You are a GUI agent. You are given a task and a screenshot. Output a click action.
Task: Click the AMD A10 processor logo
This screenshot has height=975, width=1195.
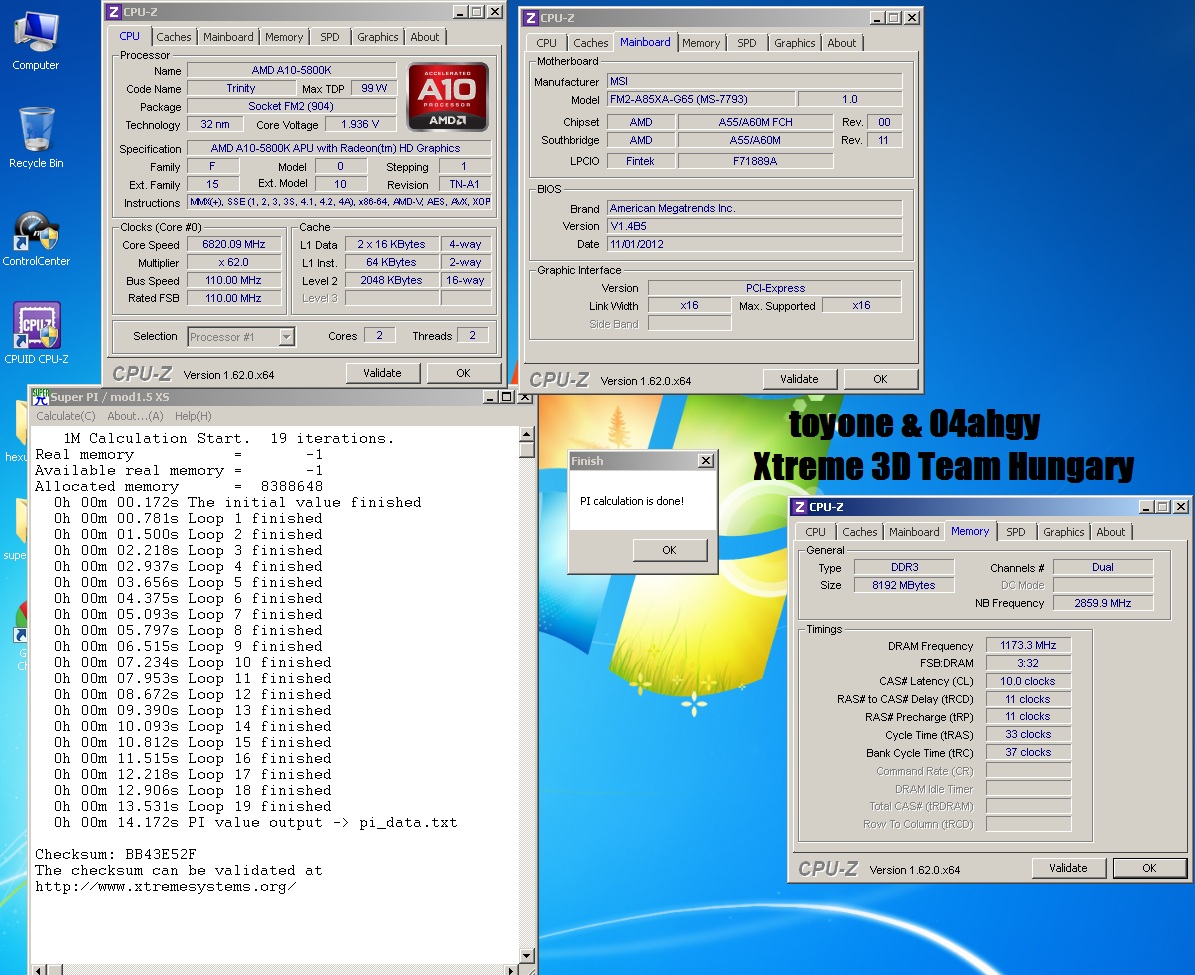click(x=447, y=97)
